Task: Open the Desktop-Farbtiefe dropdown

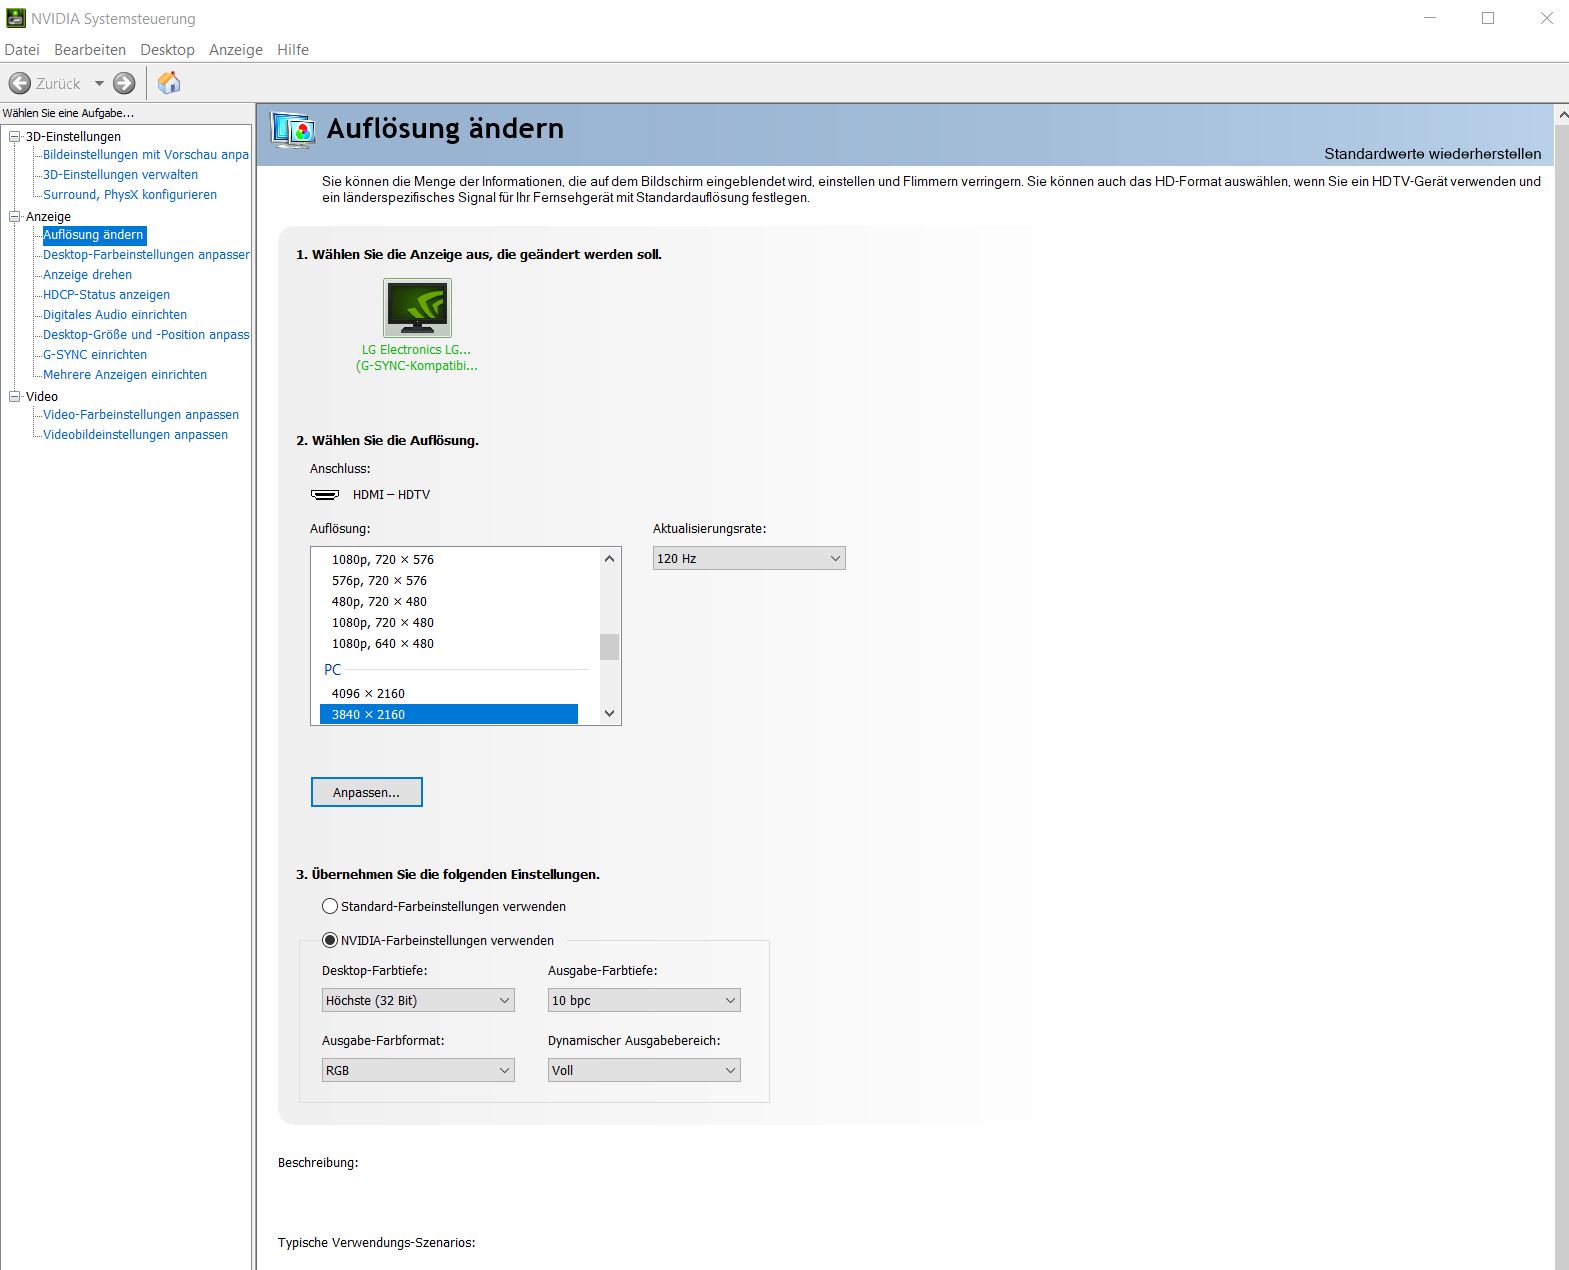Action: [418, 1000]
